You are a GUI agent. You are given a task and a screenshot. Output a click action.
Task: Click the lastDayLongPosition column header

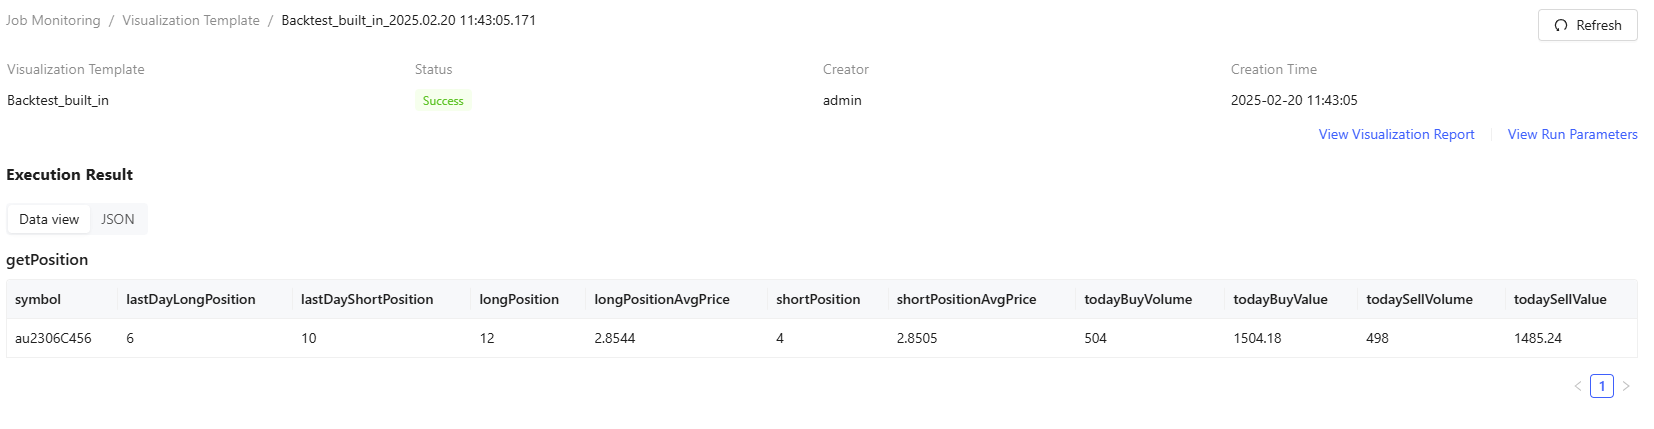click(191, 299)
